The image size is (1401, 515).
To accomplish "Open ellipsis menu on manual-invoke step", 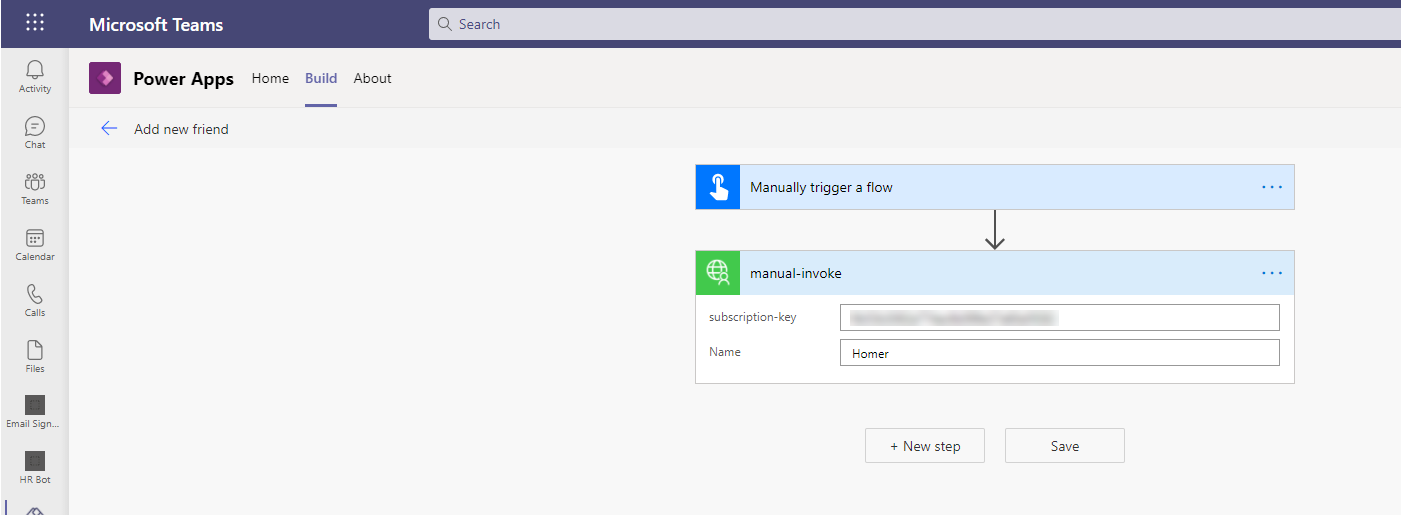I will (x=1271, y=273).
